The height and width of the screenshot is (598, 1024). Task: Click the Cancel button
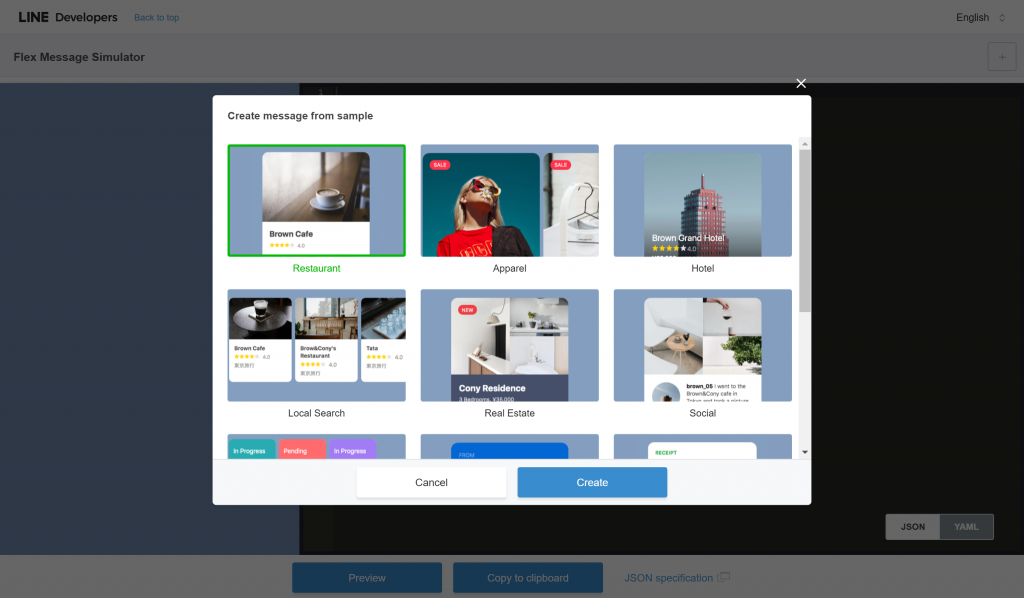pyautogui.click(x=431, y=482)
